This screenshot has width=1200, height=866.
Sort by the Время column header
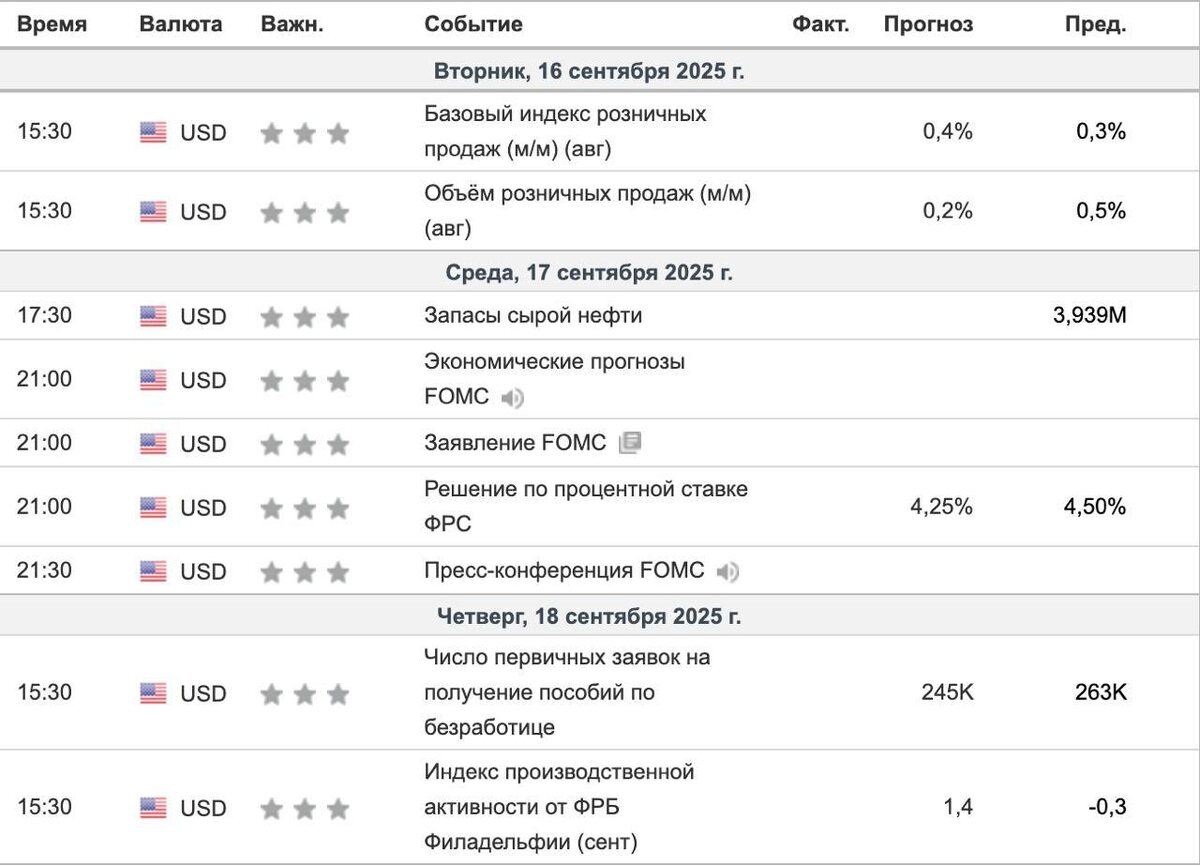[x=52, y=25]
